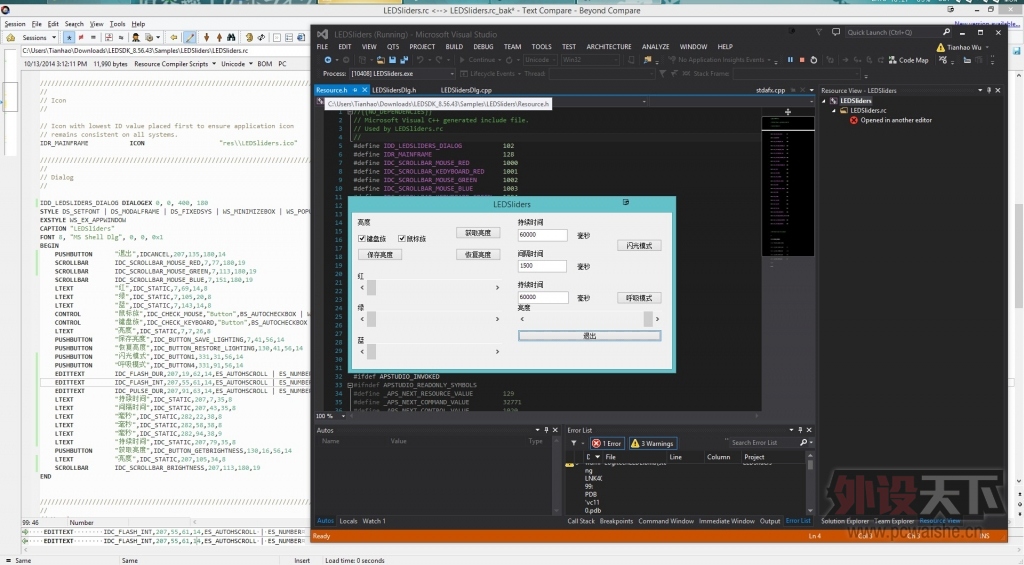Open the Process dropdown showing LEDSliders.exe

(402, 74)
